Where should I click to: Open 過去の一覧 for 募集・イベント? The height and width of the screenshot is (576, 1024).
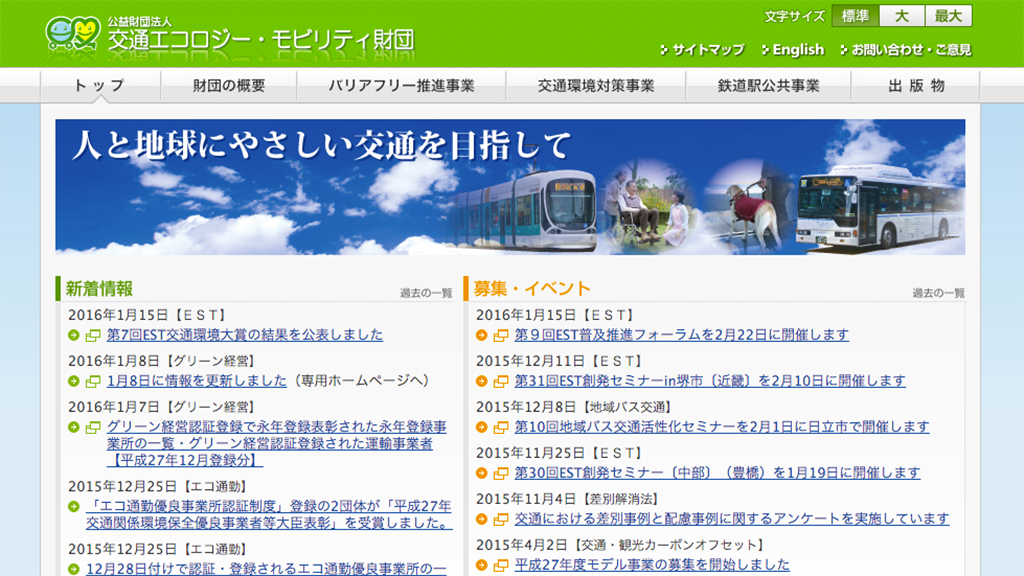(938, 293)
